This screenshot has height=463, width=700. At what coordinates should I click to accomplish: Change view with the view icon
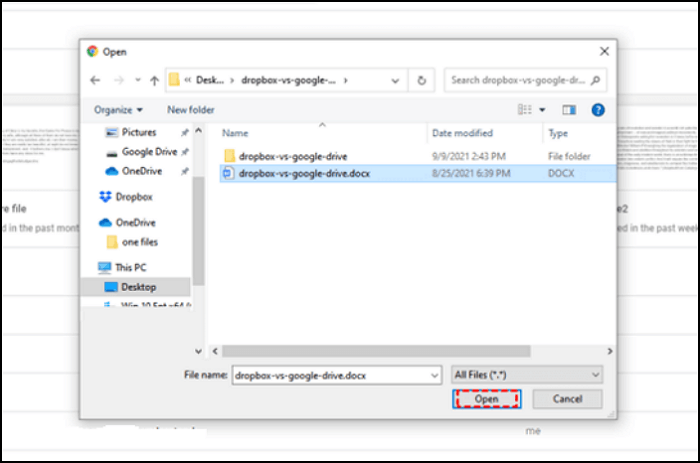525,109
